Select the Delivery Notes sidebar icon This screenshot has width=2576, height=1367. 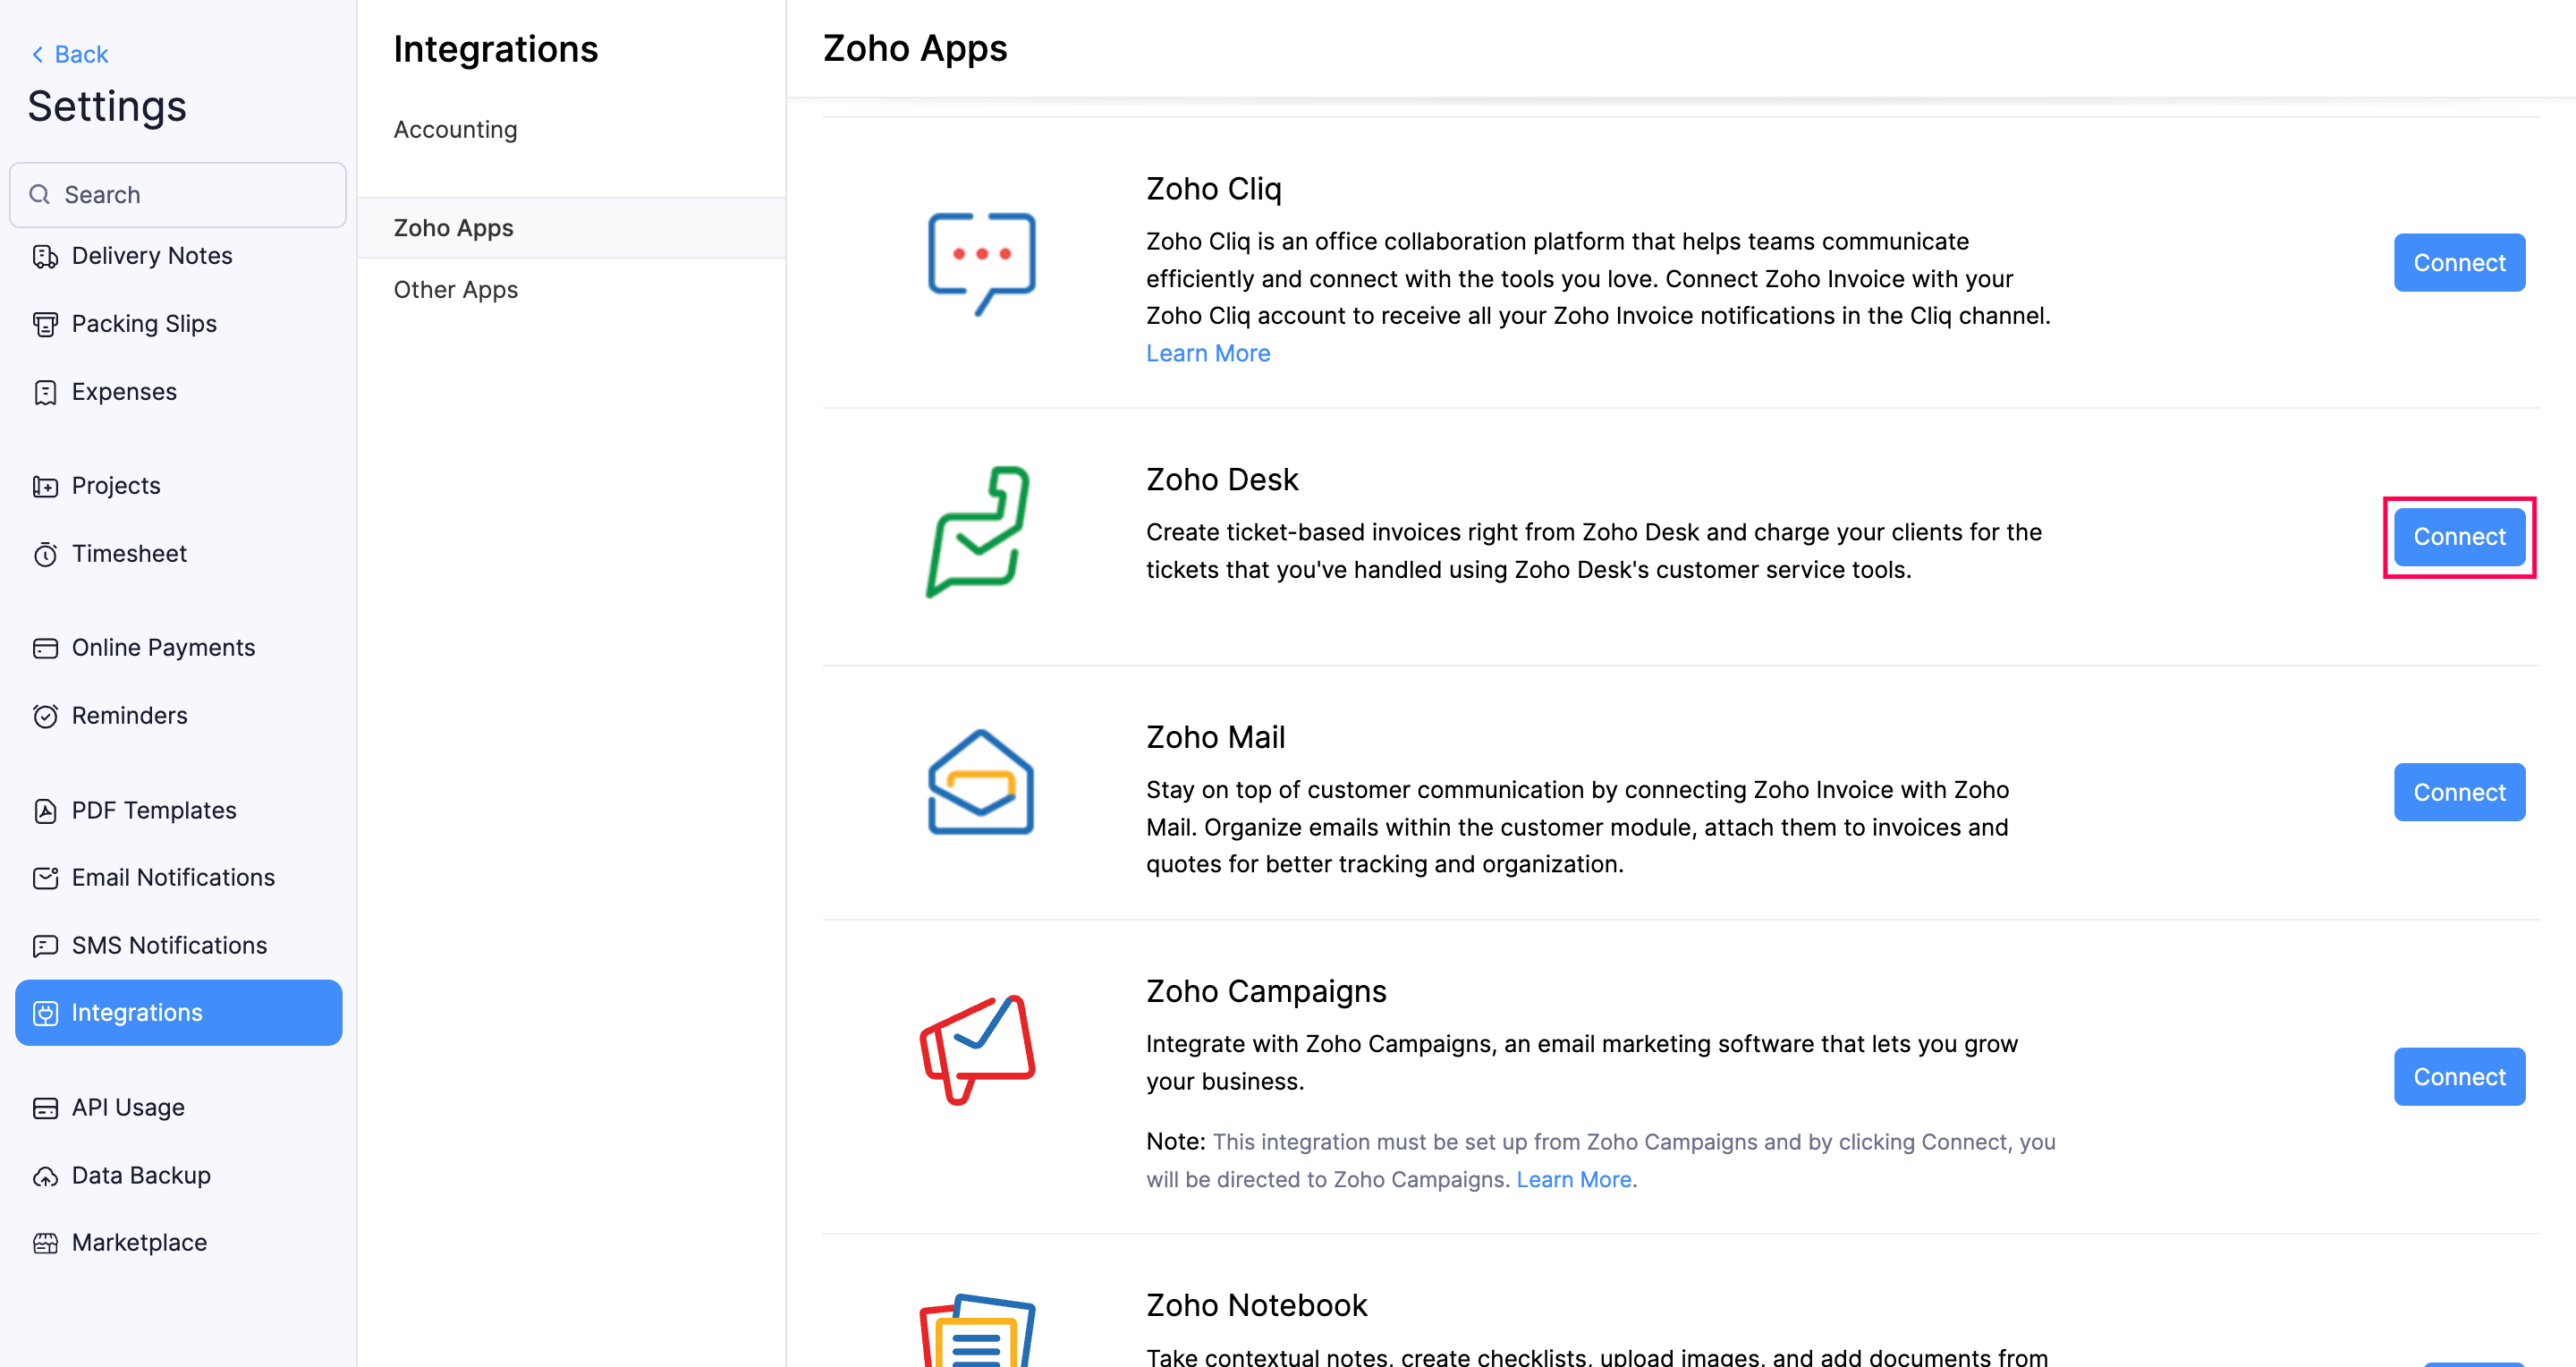pos(46,257)
